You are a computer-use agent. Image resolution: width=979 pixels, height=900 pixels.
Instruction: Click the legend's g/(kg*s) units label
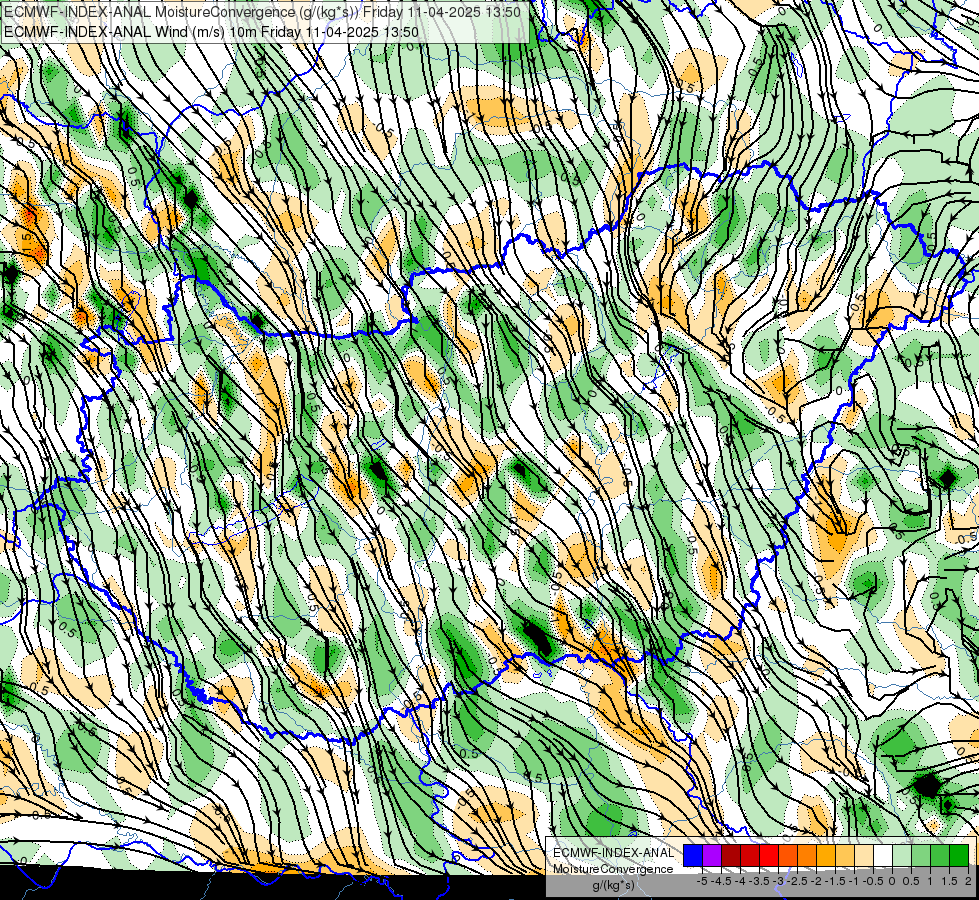point(613,886)
